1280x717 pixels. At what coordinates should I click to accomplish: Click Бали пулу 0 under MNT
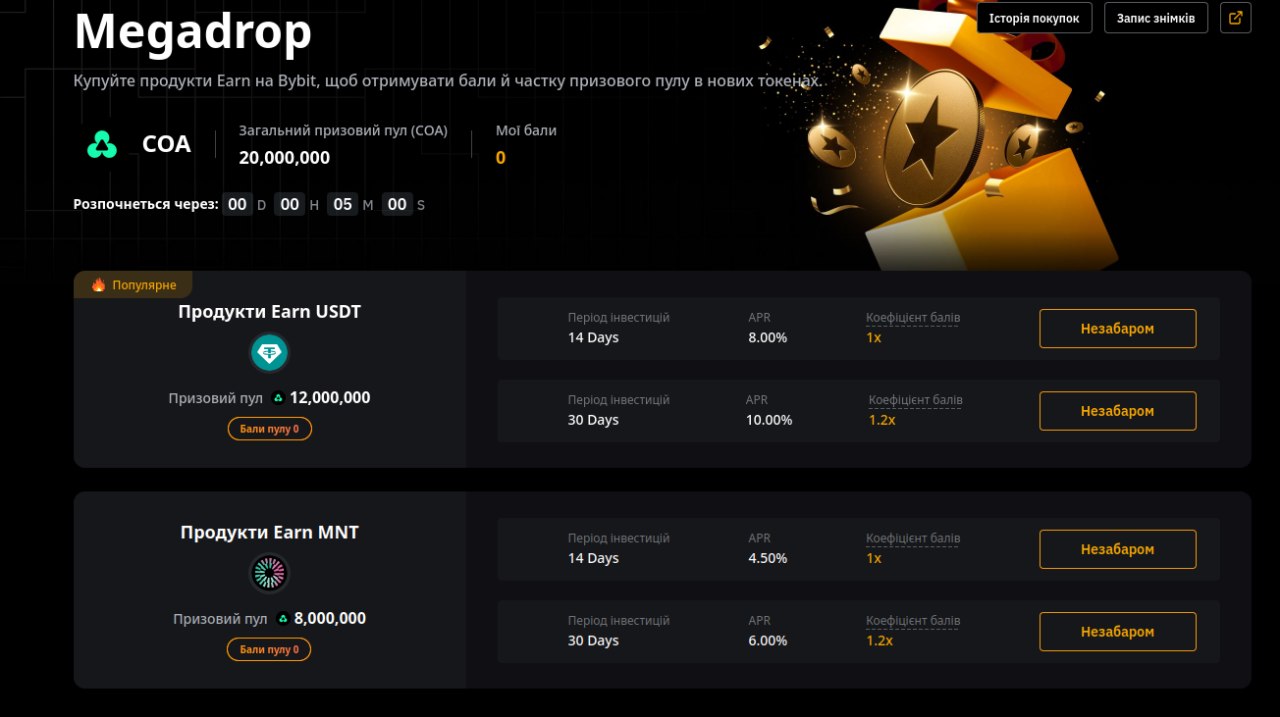click(x=269, y=650)
